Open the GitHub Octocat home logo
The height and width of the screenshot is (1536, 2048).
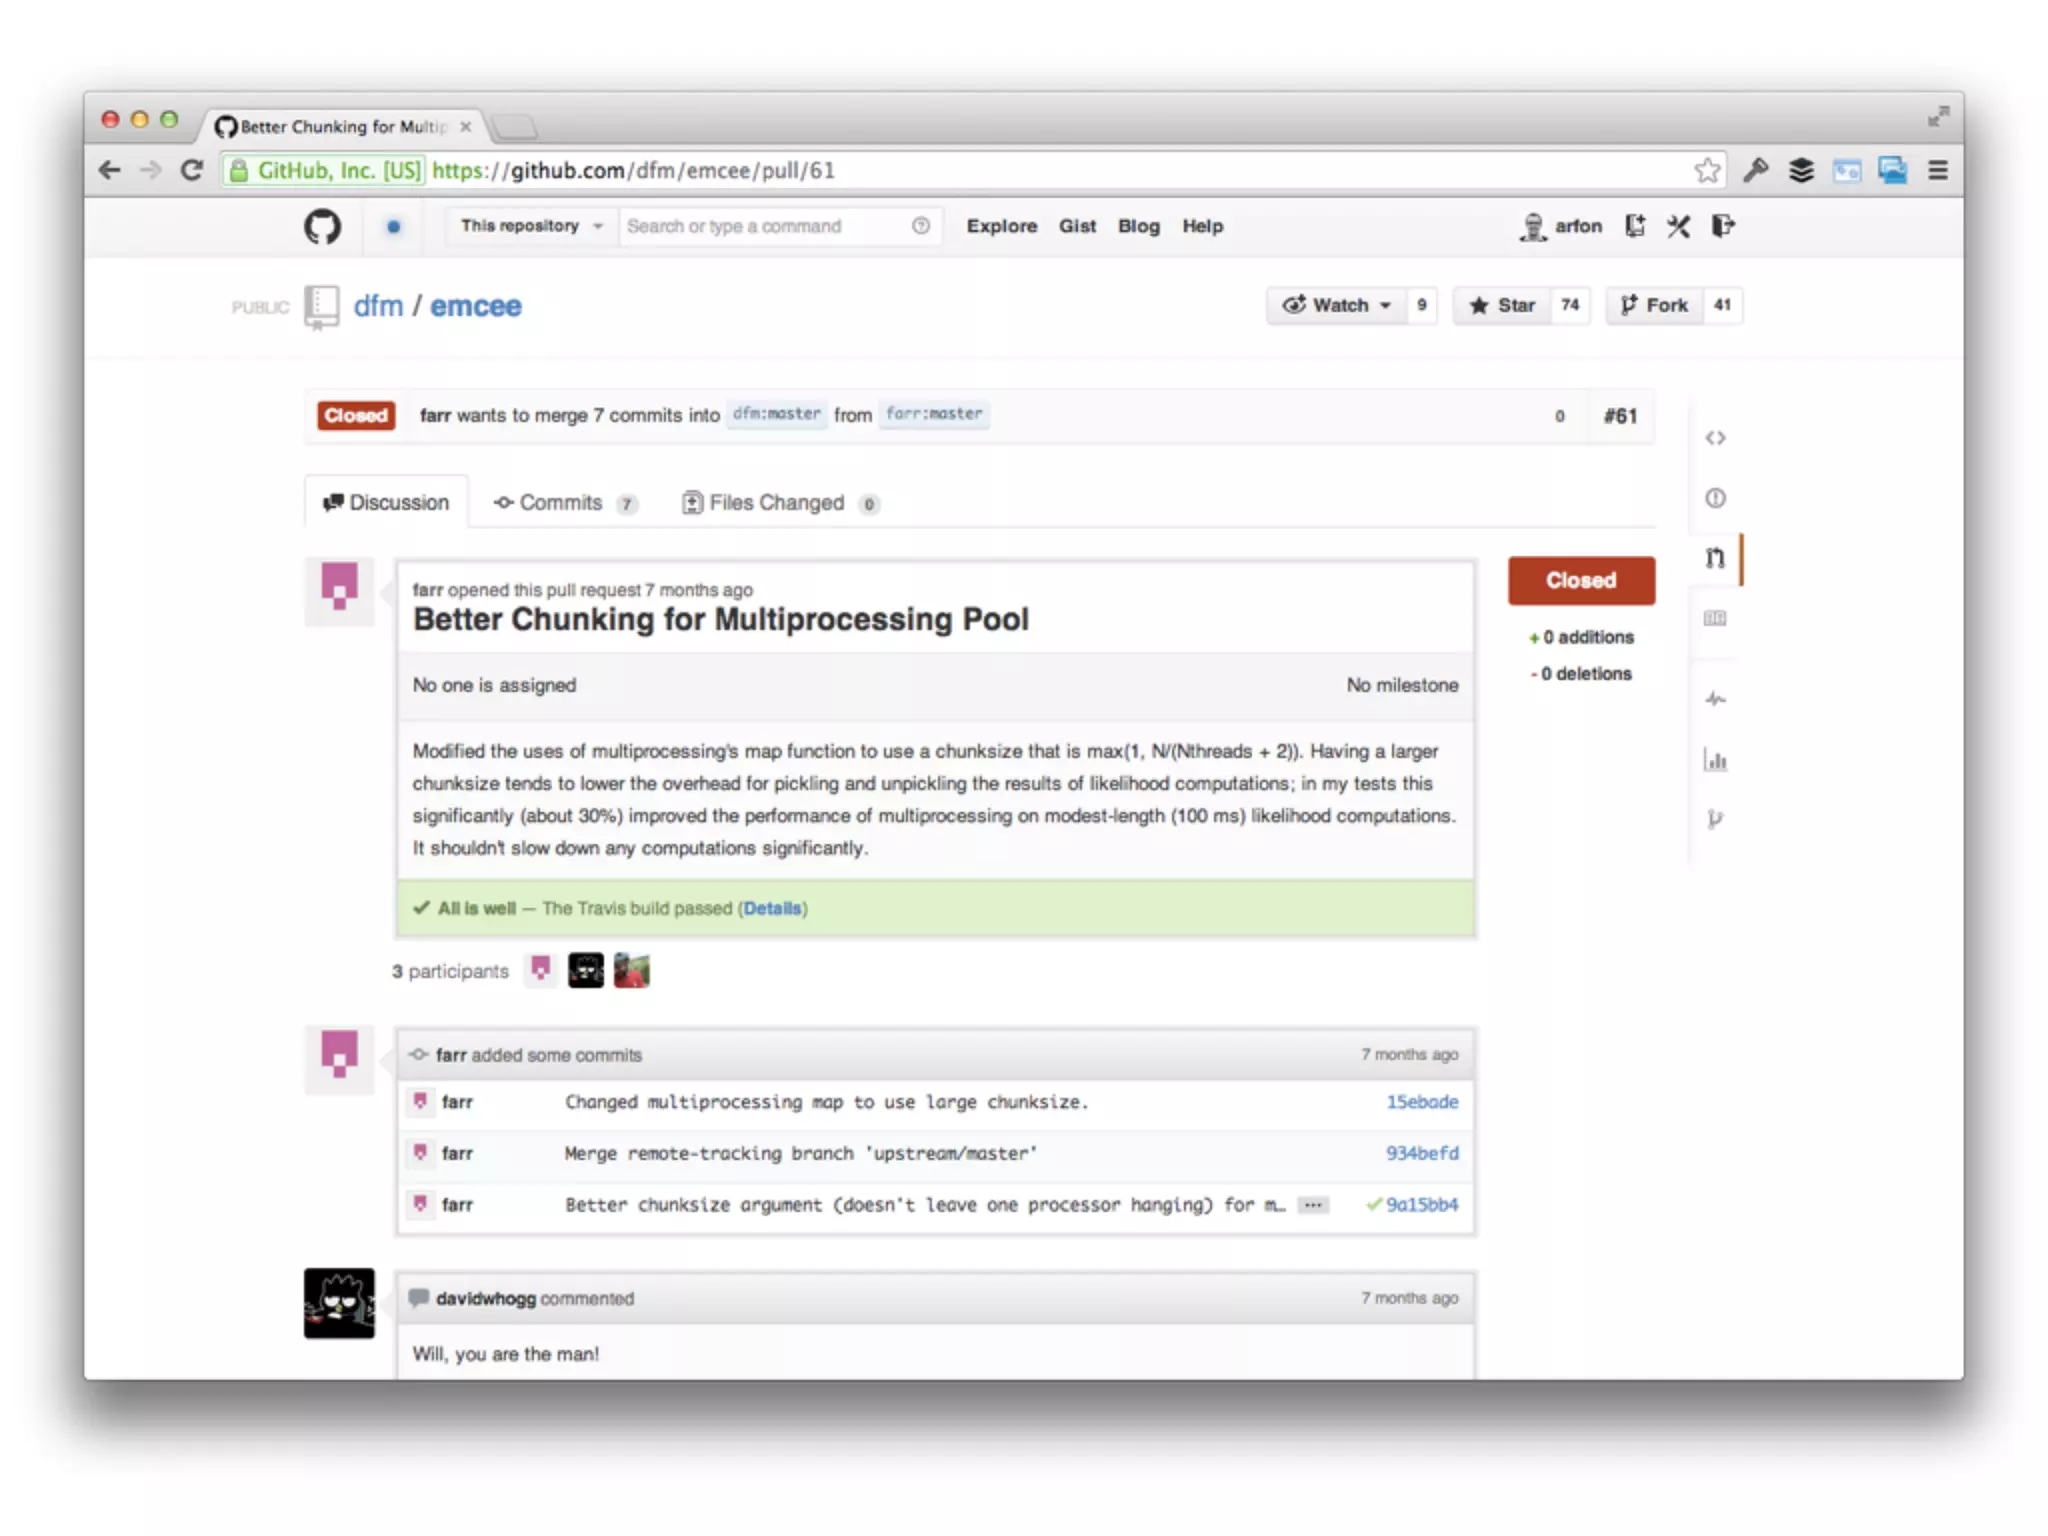click(322, 226)
